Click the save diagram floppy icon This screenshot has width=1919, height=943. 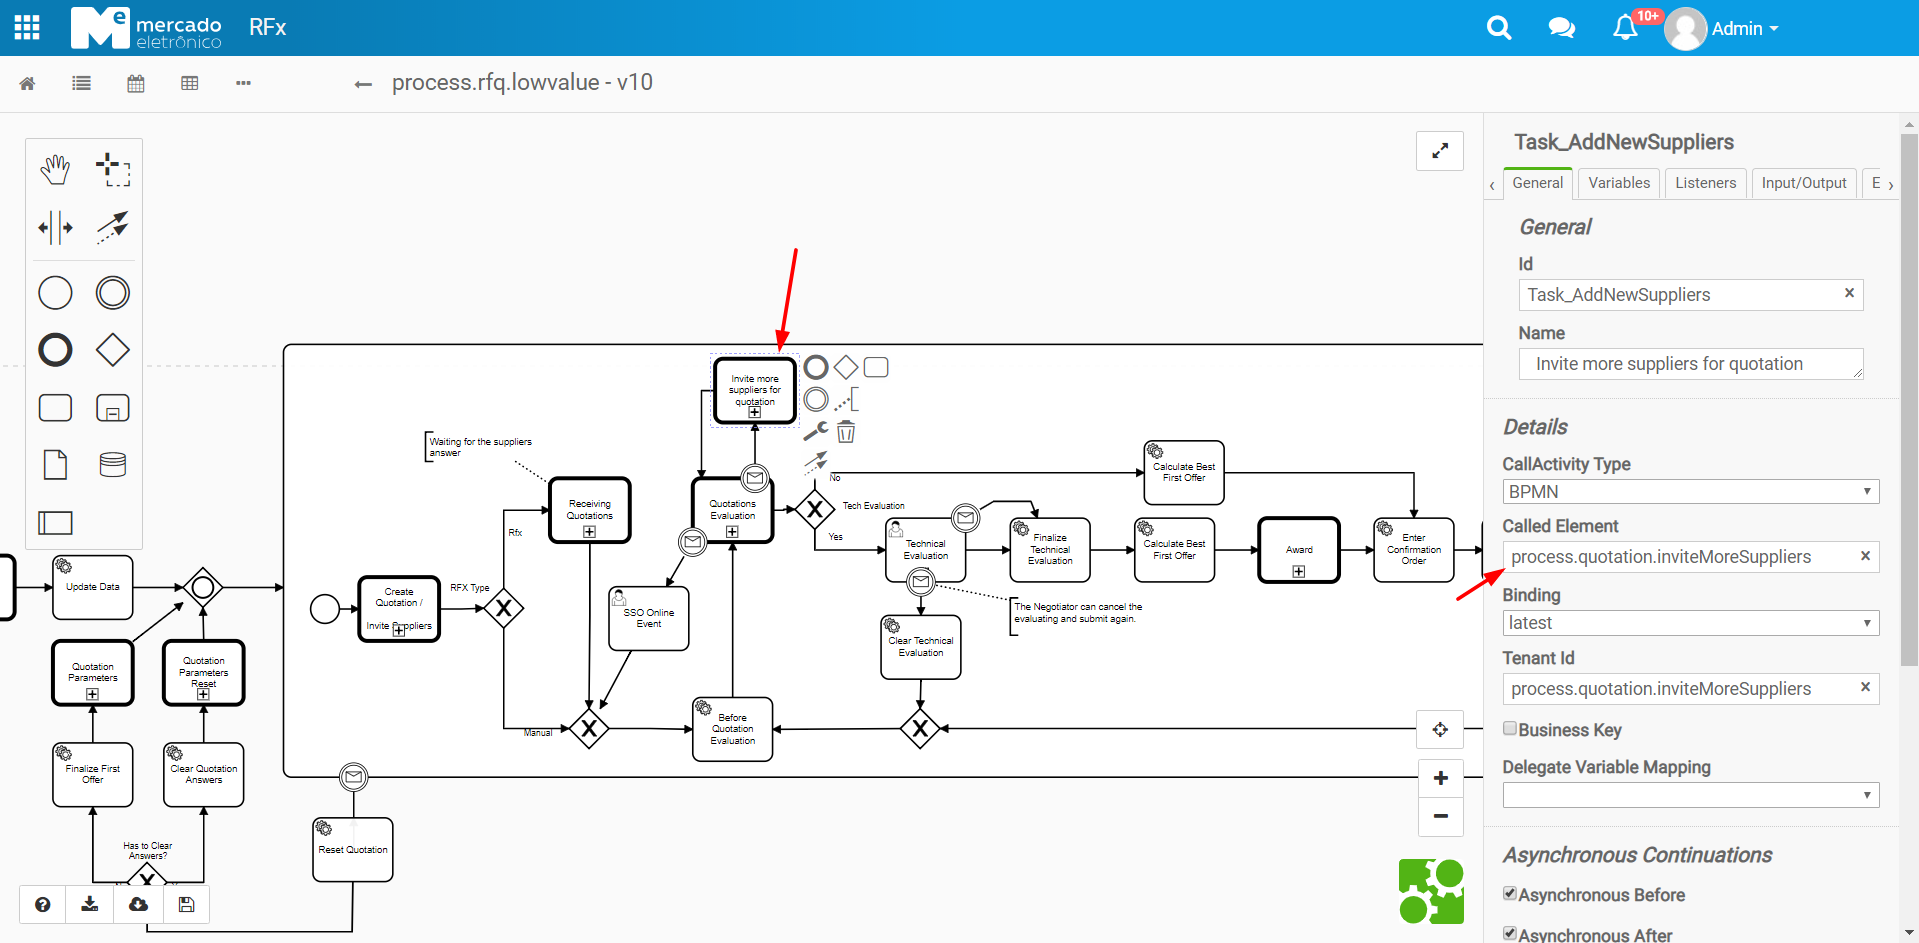[185, 904]
